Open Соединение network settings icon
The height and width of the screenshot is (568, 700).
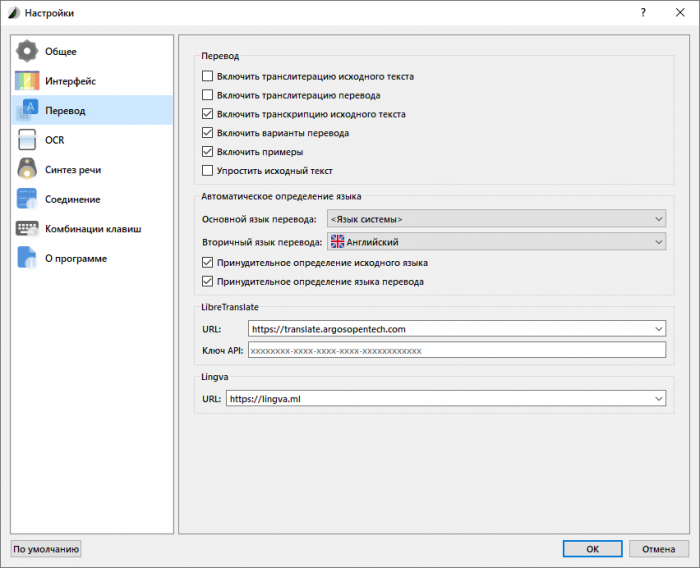tap(28, 199)
